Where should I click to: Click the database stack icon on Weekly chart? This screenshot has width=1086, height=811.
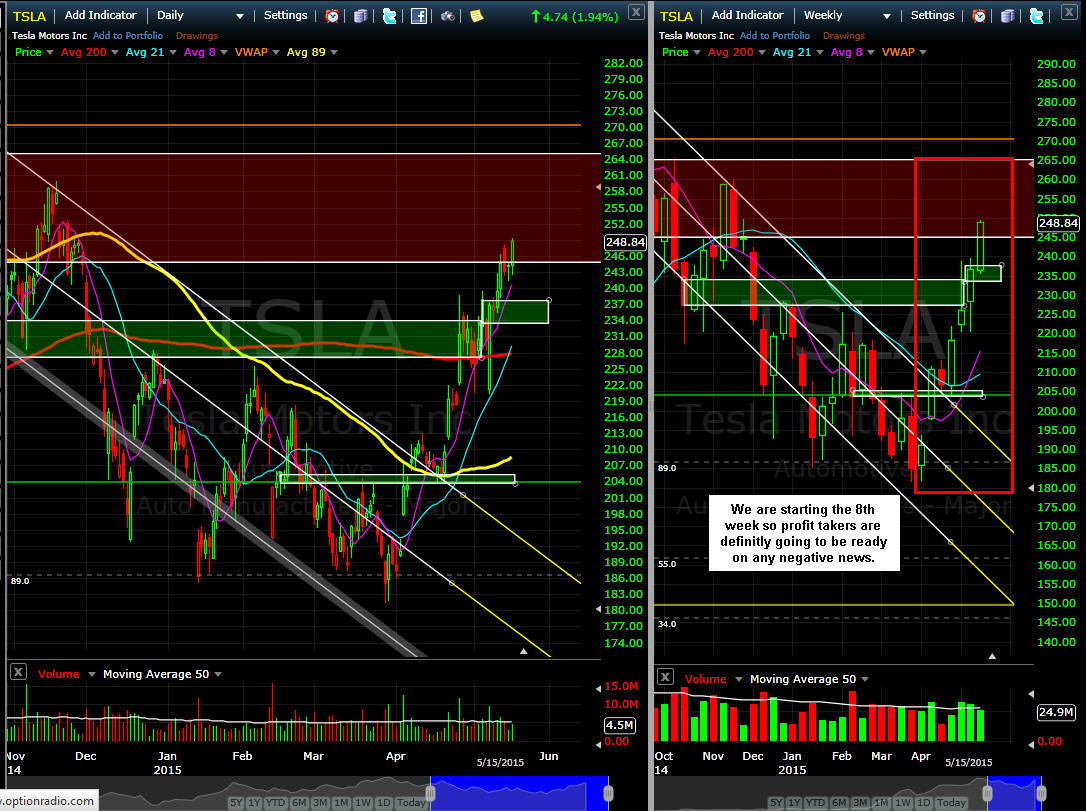click(1008, 16)
